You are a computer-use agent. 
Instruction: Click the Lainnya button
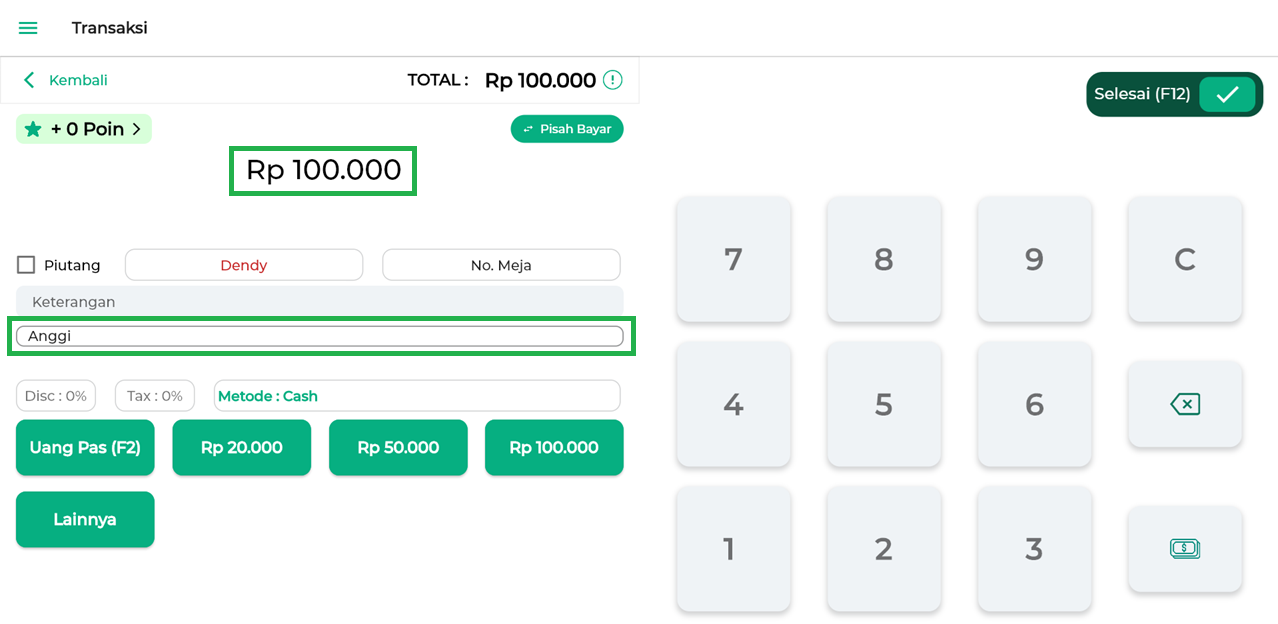(x=85, y=519)
